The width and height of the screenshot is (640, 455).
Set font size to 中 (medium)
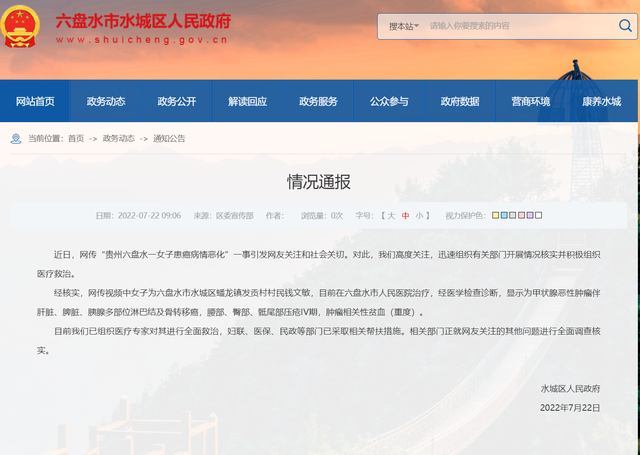tap(406, 215)
